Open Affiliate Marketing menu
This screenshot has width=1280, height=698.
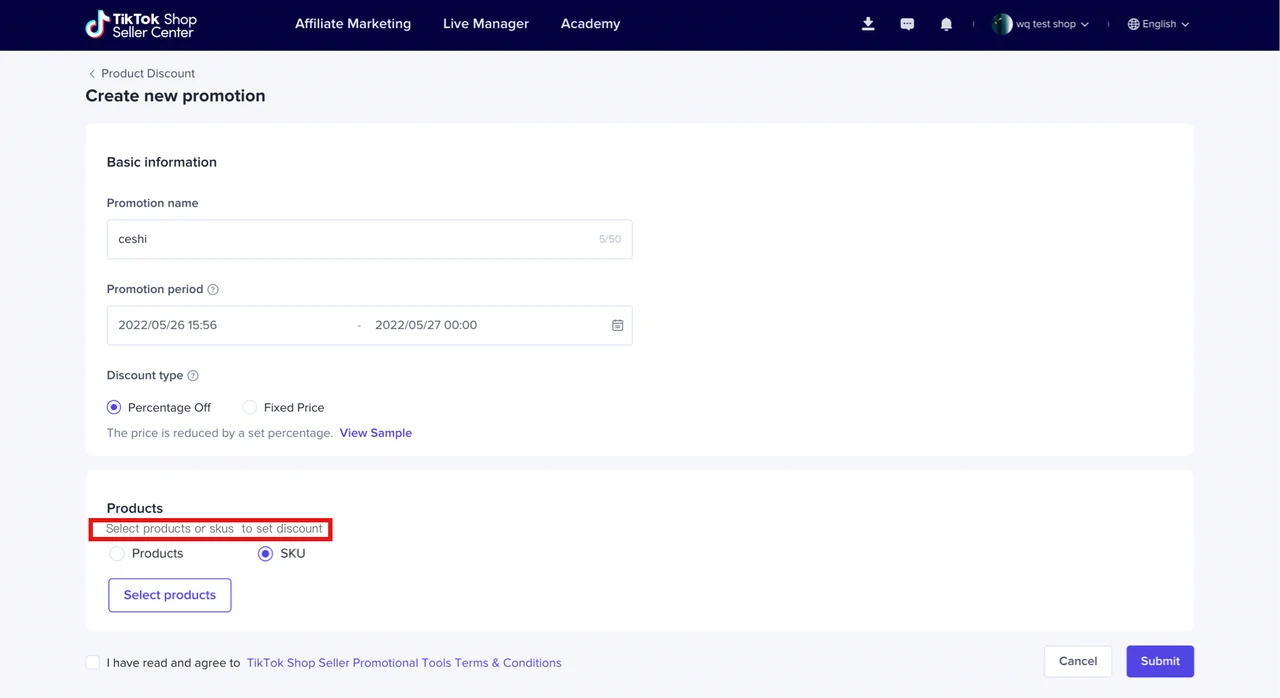coord(352,24)
